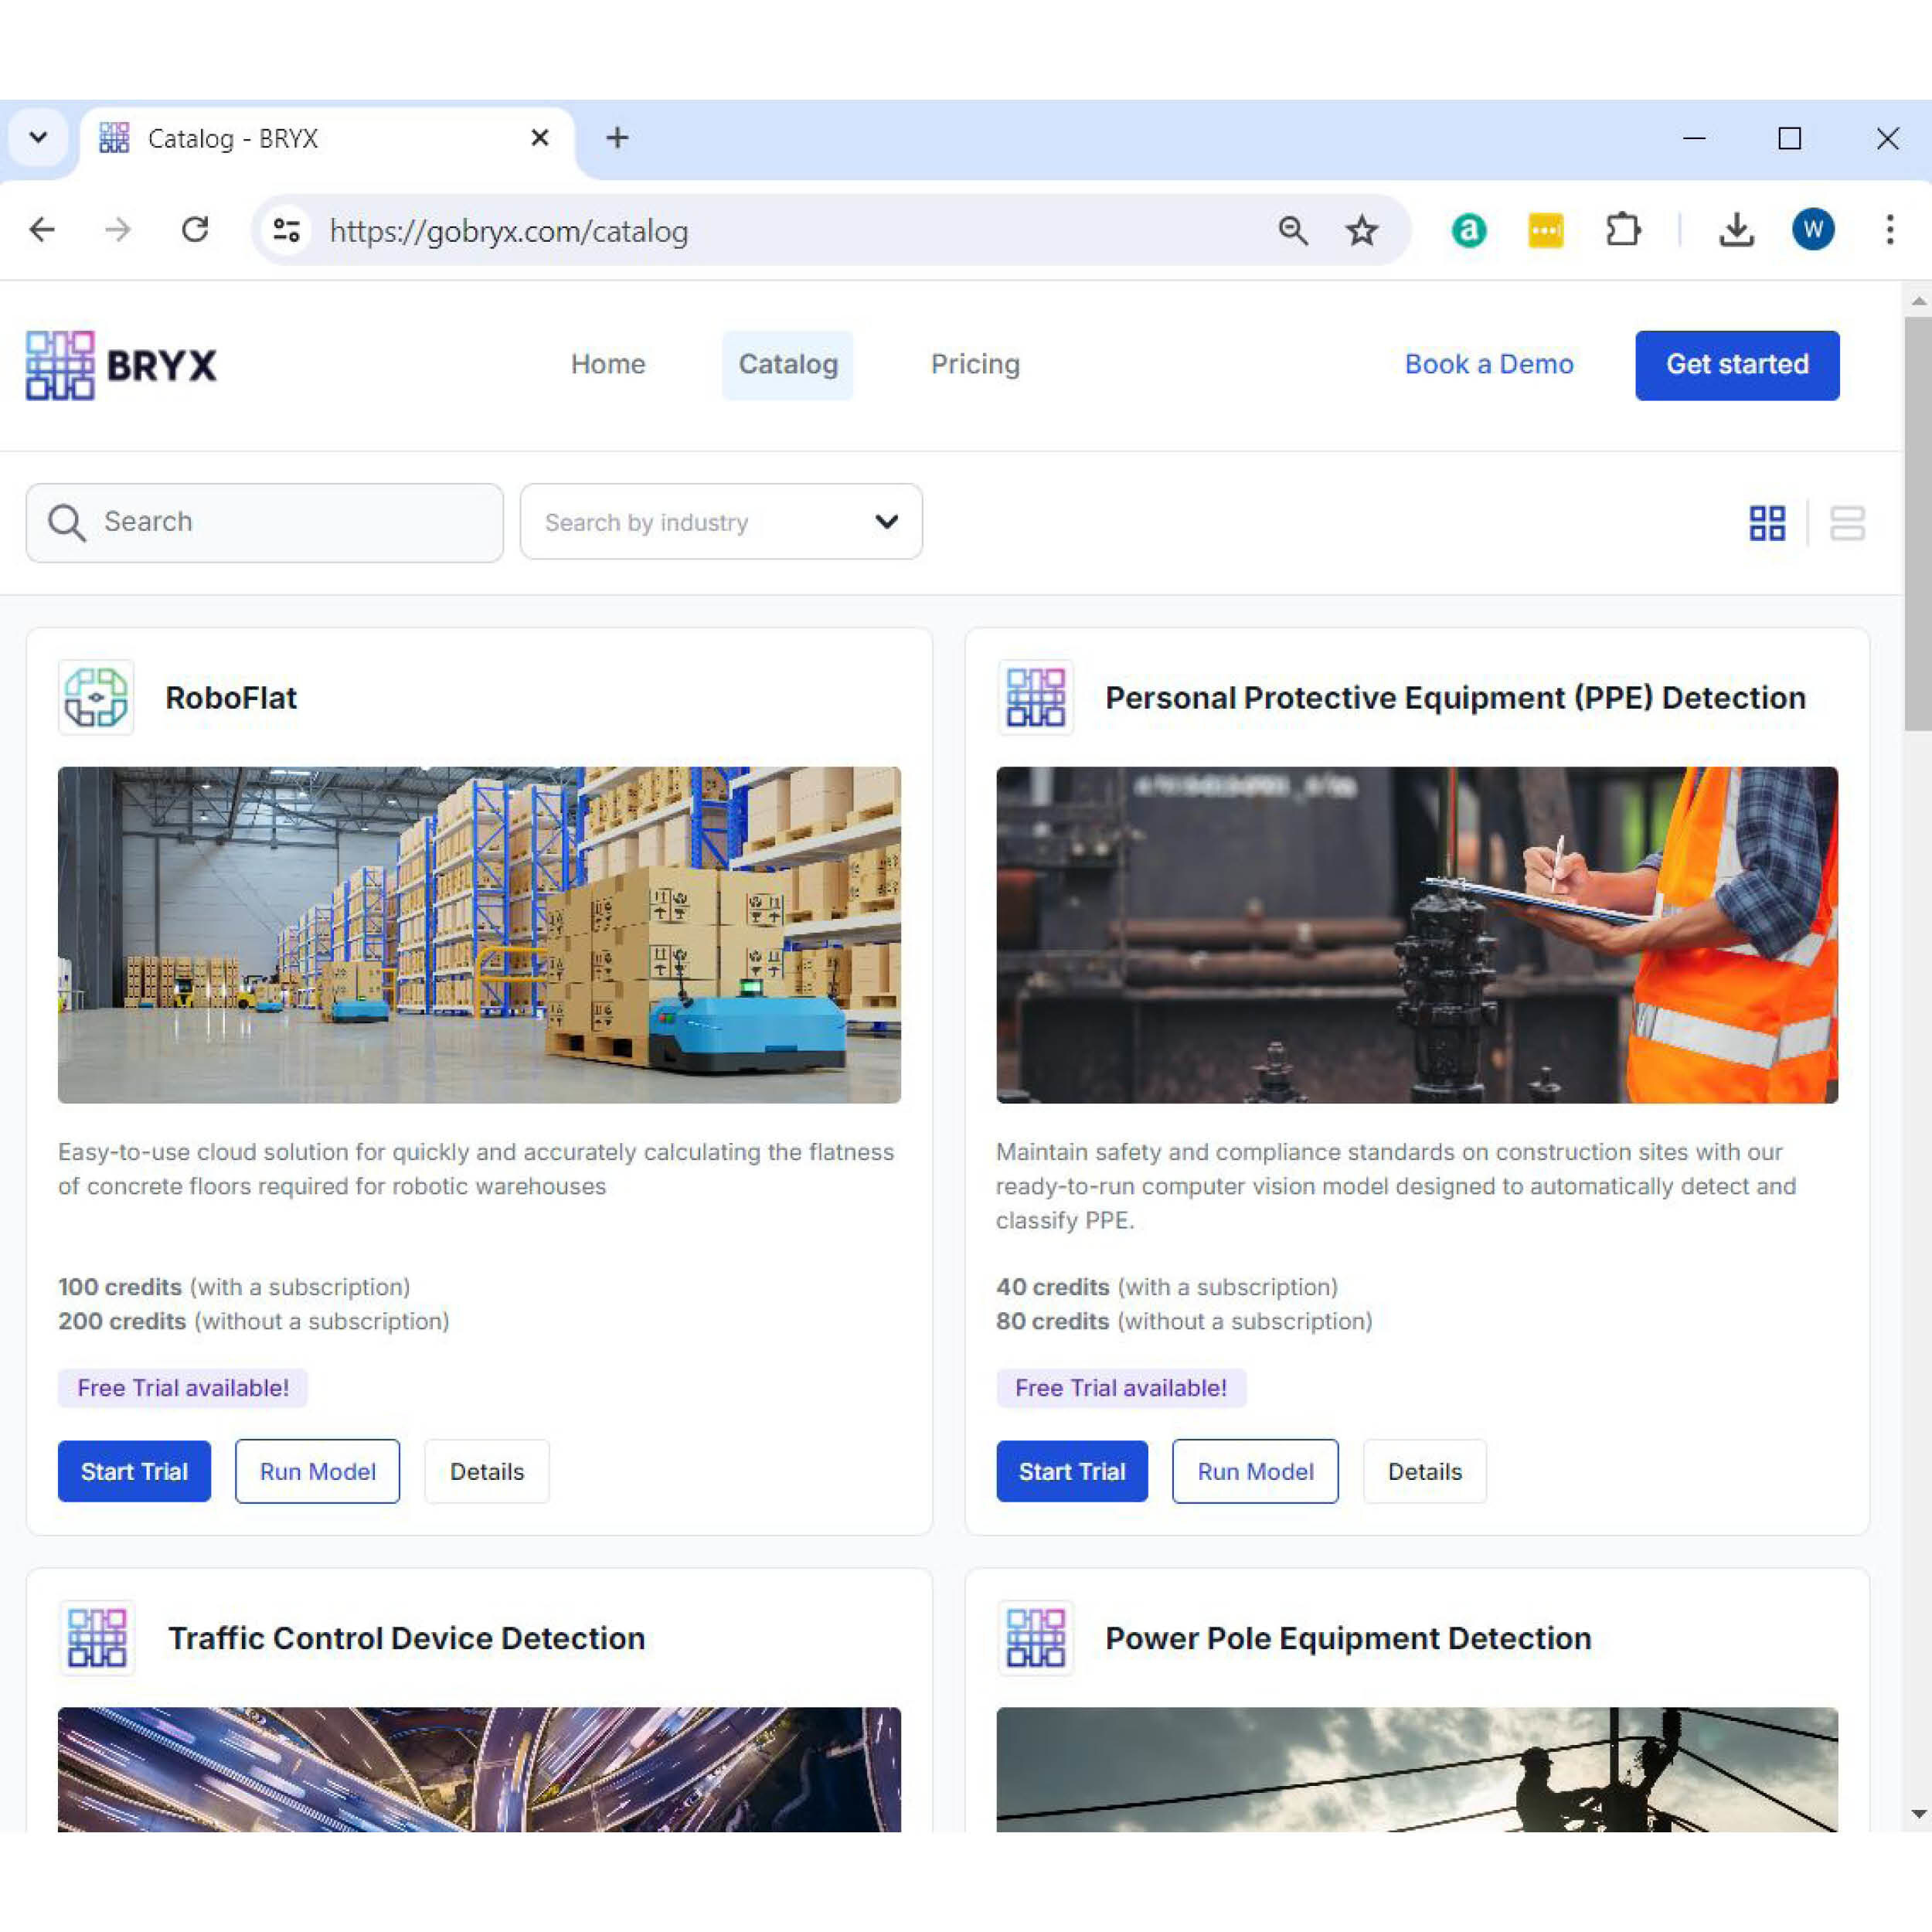Open the Catalog nav item
The height and width of the screenshot is (1932, 1932).
click(788, 365)
